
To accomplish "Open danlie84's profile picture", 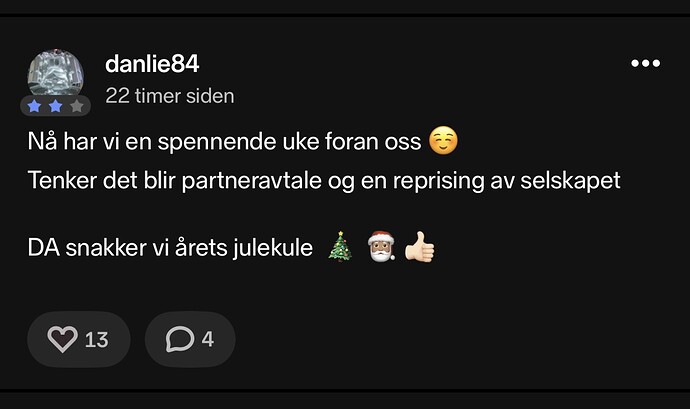I will point(55,75).
